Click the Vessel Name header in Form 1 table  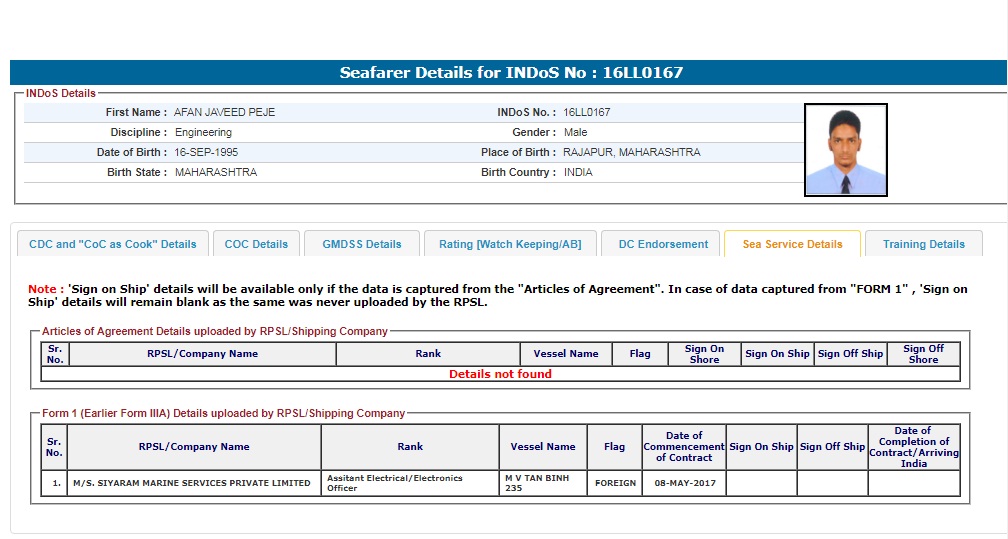click(x=543, y=447)
